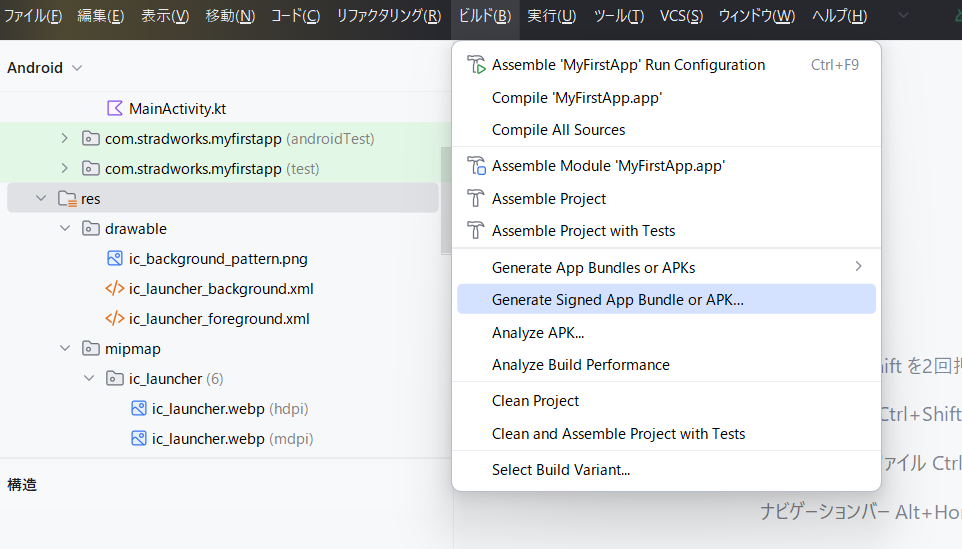This screenshot has width=962, height=549.
Task: Expand the com.stradworks.myfirstapp (androidTest) package
Action: (65, 138)
